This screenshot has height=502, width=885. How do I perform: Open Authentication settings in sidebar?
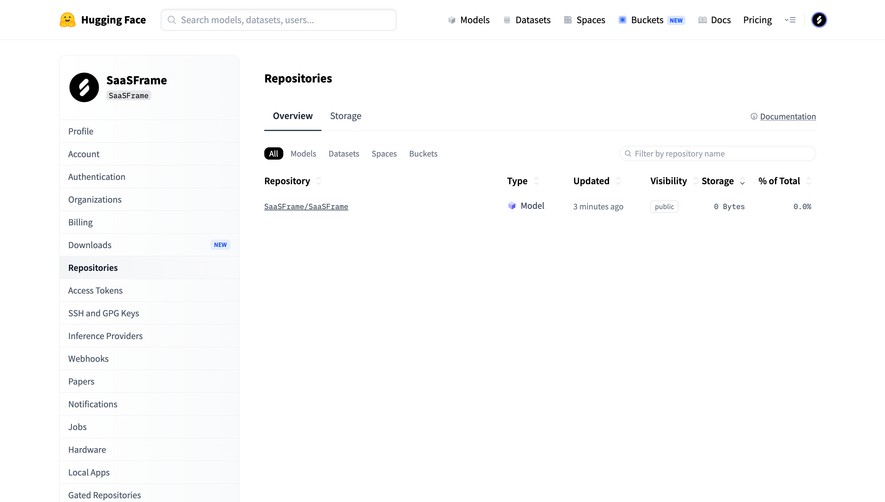click(x=149, y=177)
